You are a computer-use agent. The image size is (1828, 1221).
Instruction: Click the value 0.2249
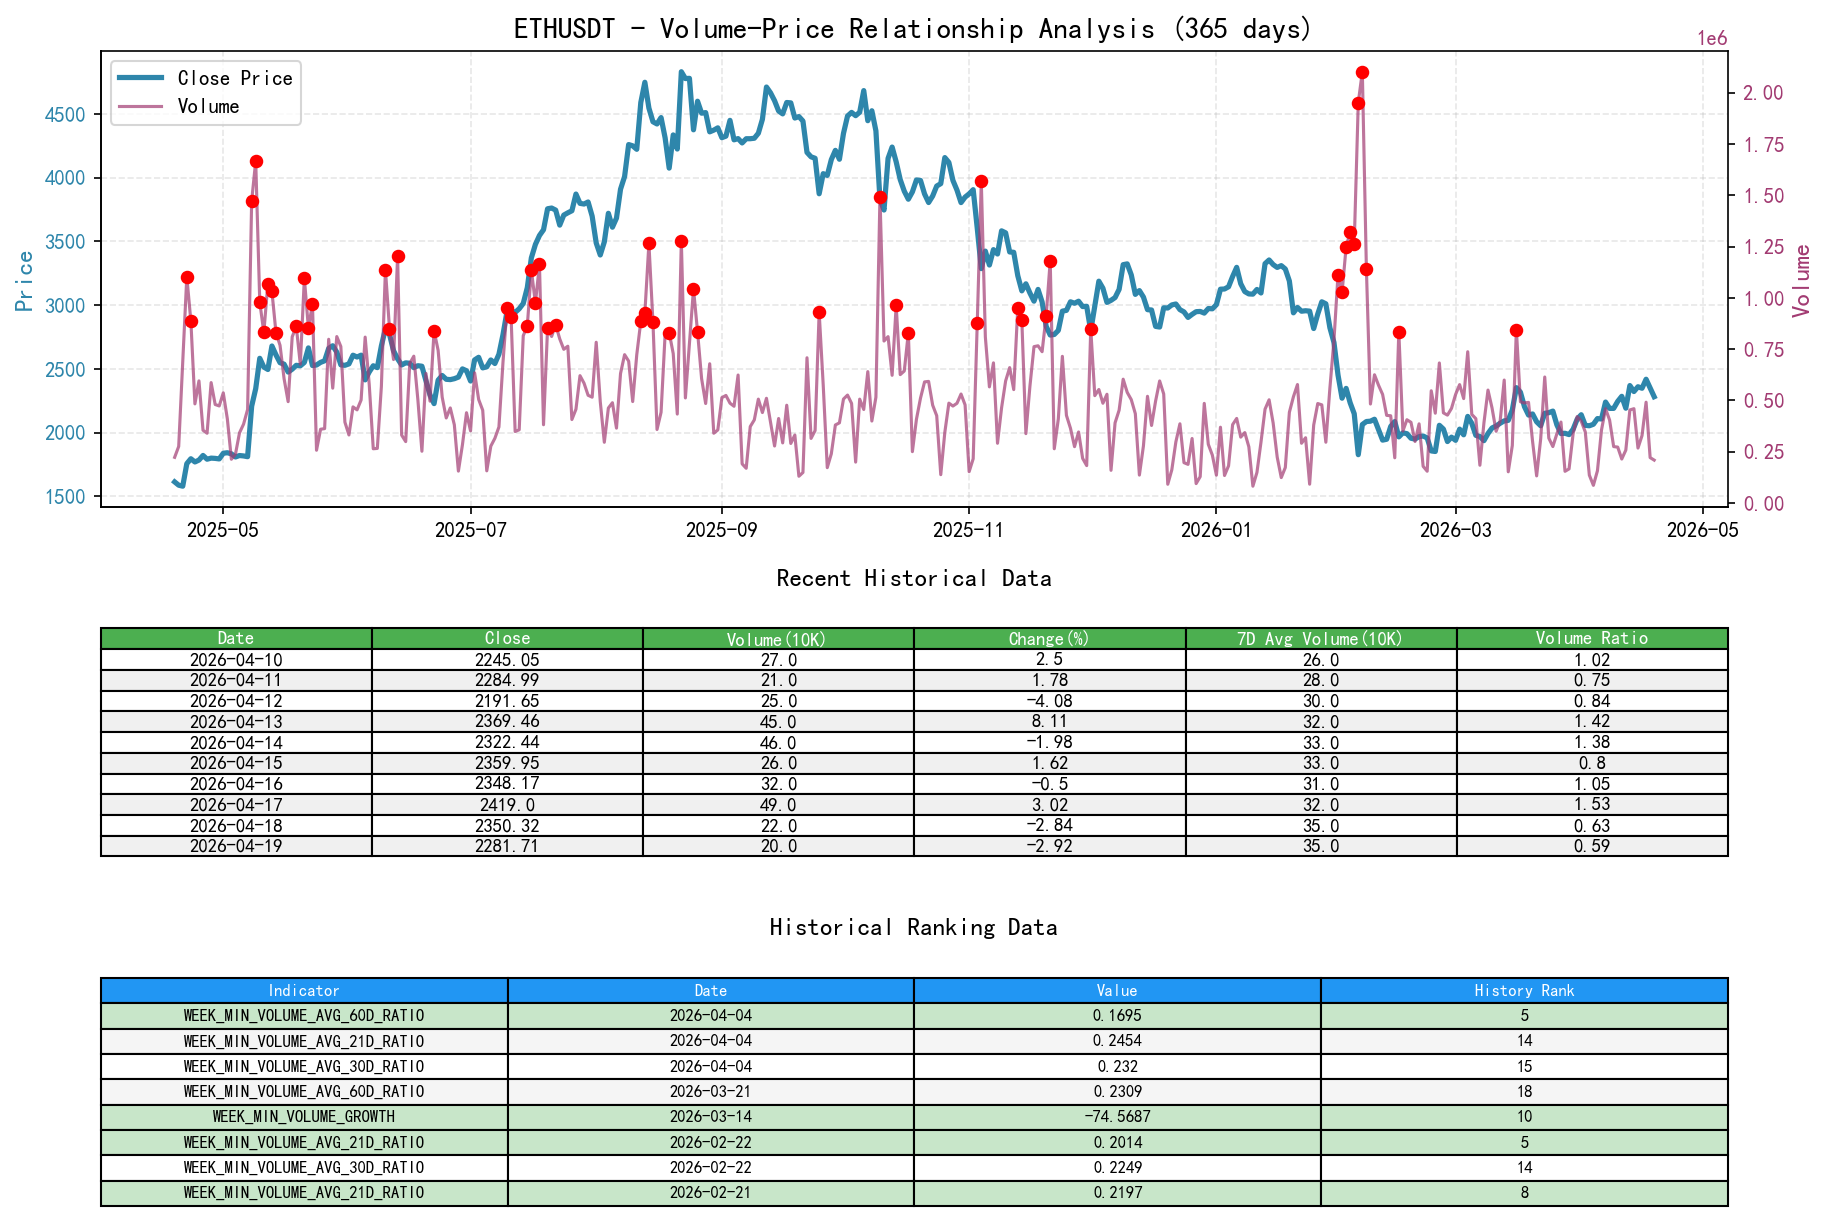coord(1117,1167)
